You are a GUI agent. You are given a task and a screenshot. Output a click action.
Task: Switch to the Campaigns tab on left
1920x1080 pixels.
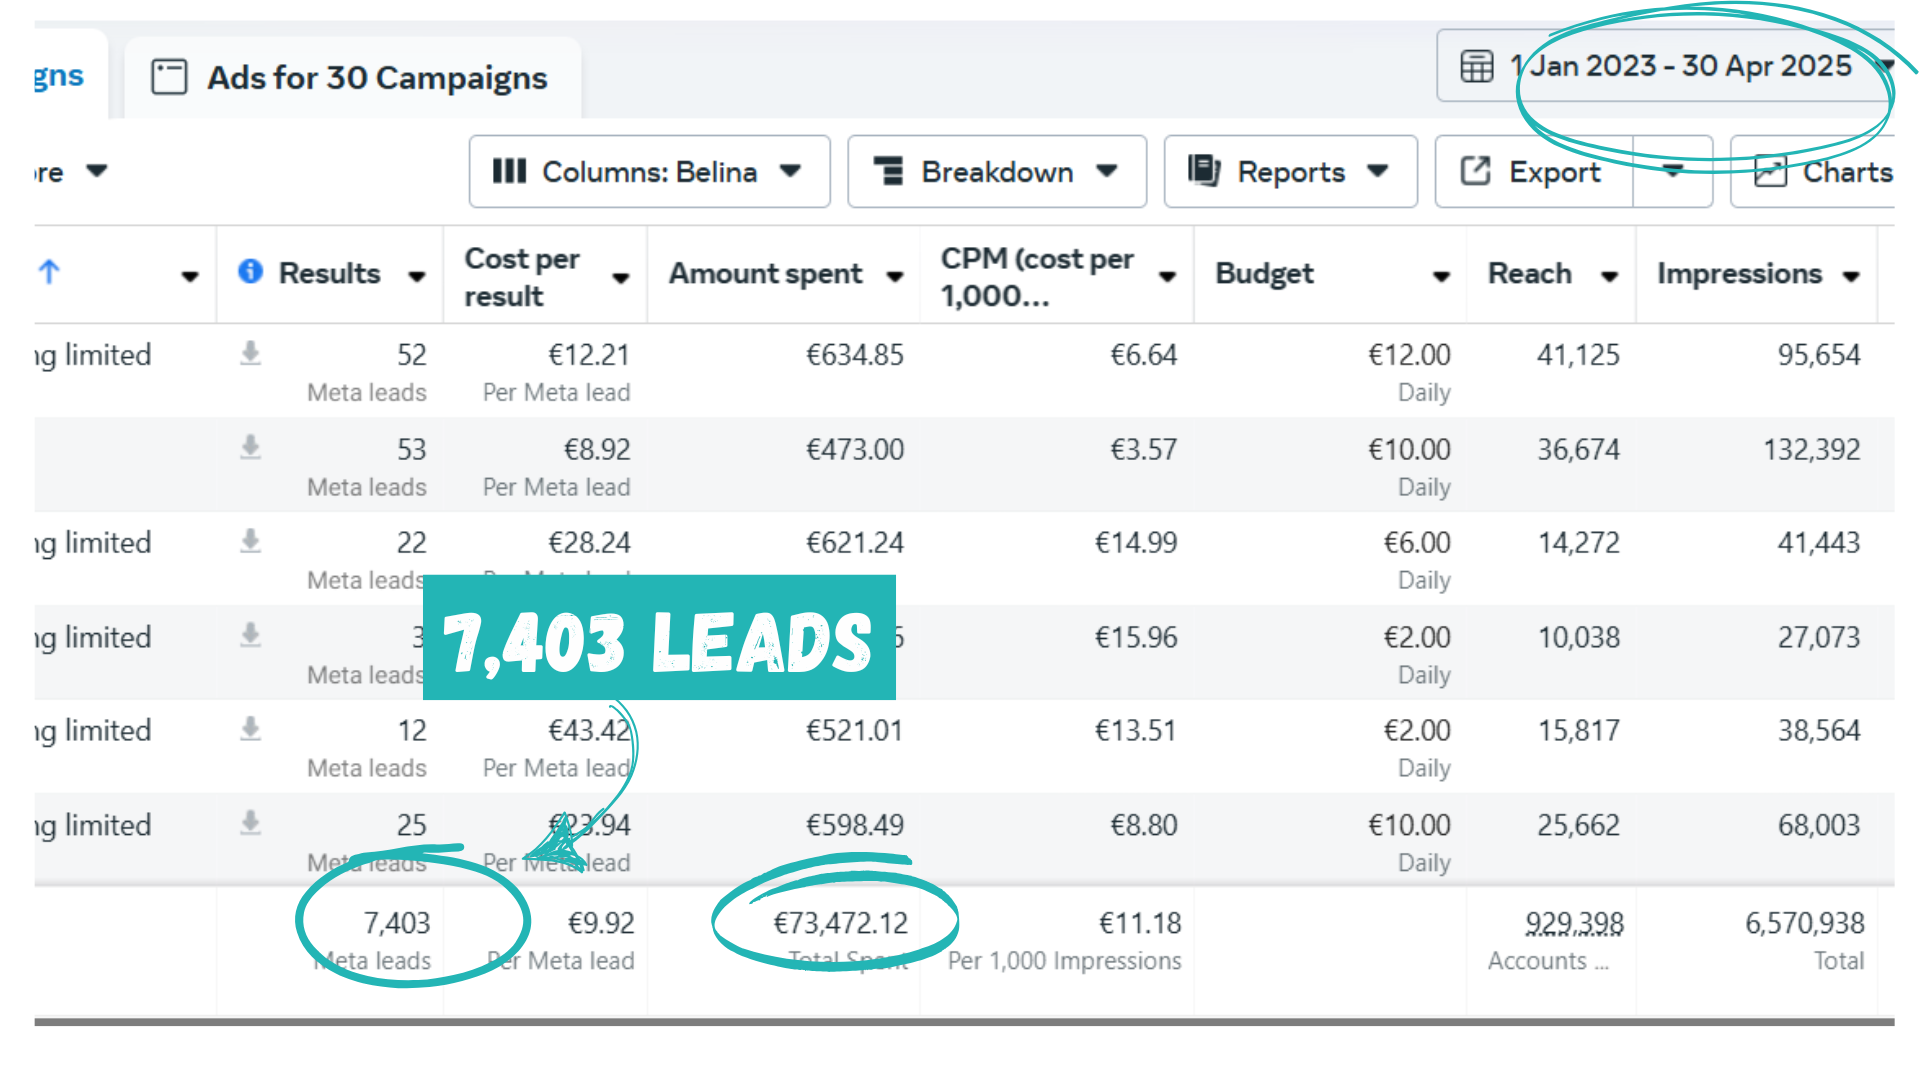point(58,76)
